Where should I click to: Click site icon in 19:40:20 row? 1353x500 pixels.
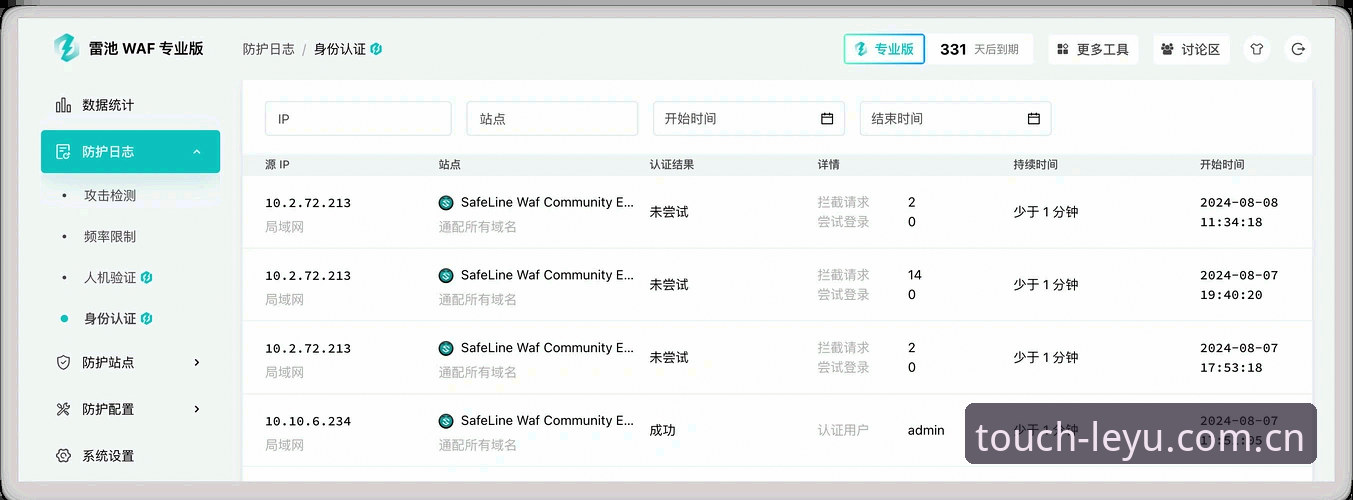click(446, 276)
